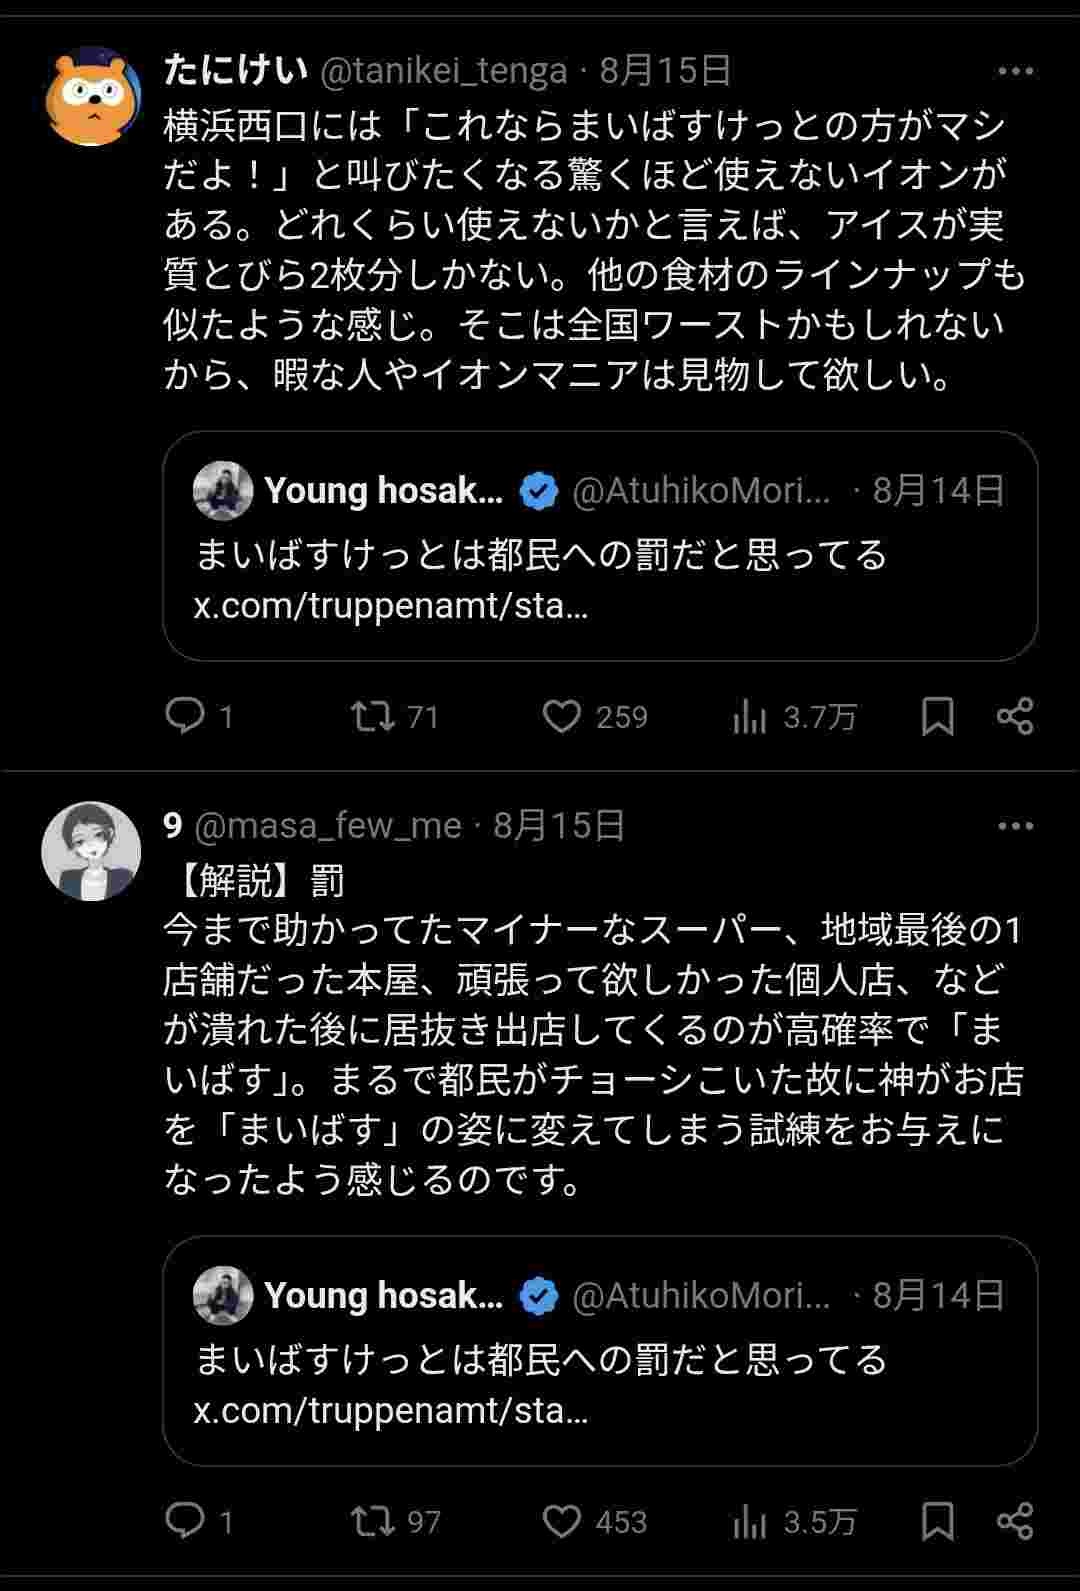The height and width of the screenshot is (1591, 1080).
Task: View analytics showing 3.5万 views
Action: pos(749,1521)
